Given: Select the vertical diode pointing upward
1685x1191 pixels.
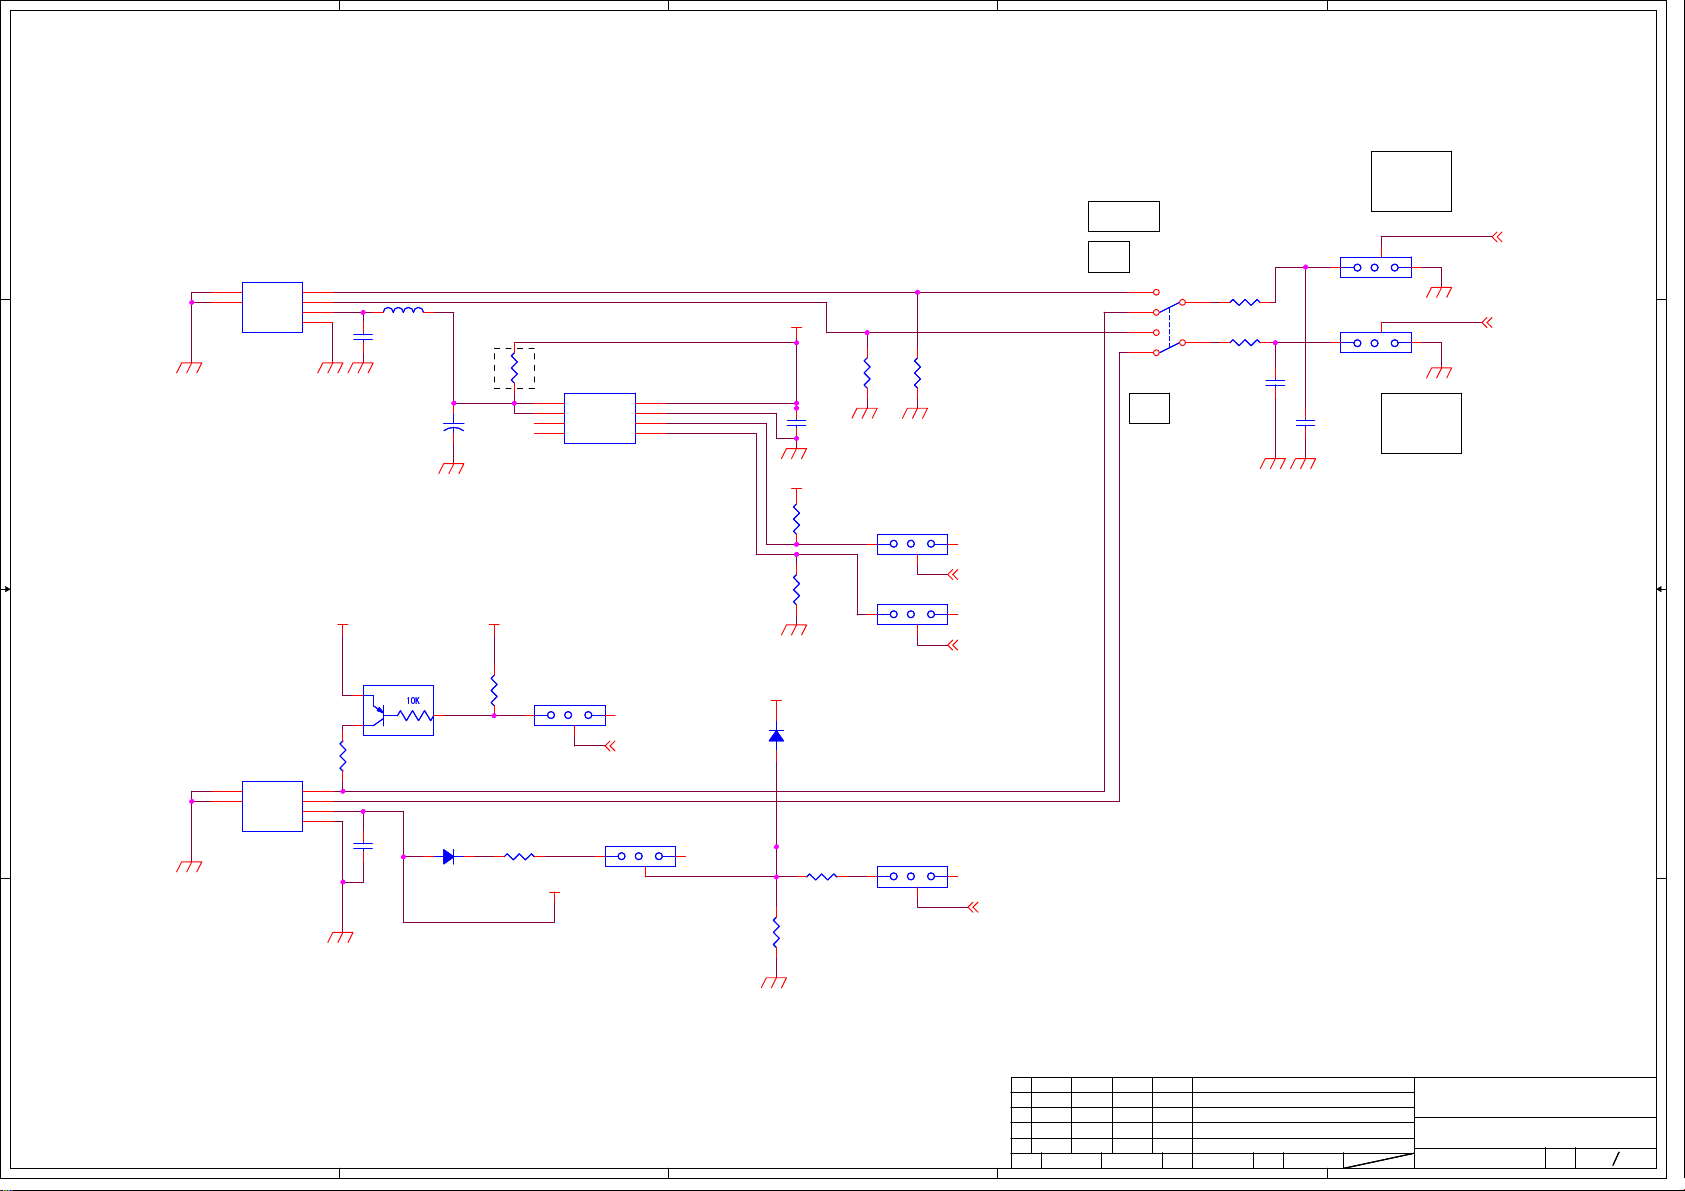Looking at the screenshot, I should coord(776,735).
